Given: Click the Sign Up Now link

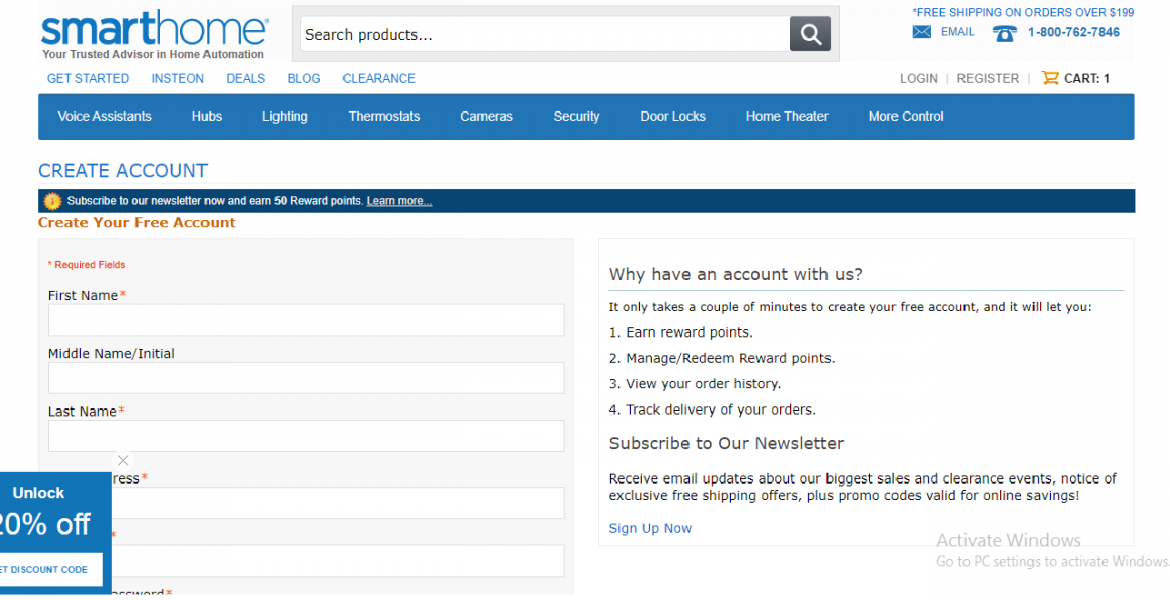Looking at the screenshot, I should (650, 528).
